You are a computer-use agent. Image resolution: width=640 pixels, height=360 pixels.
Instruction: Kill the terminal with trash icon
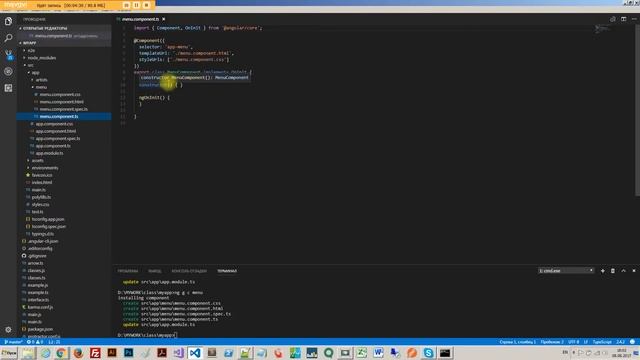coord(613,271)
